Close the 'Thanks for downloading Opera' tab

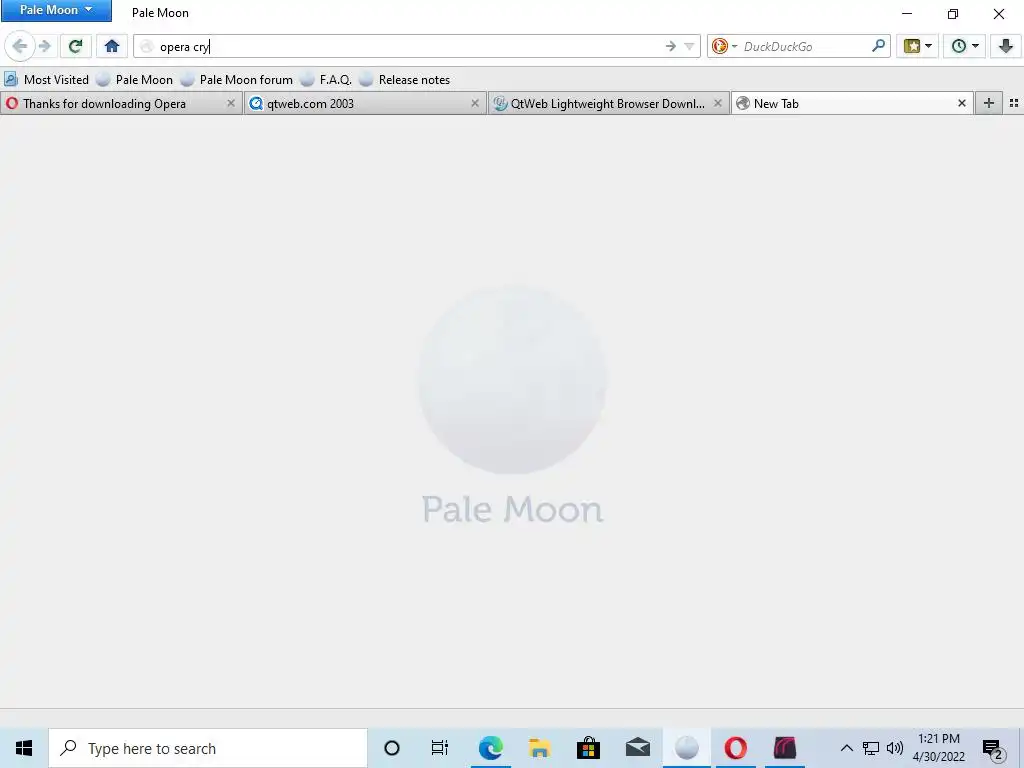click(231, 103)
